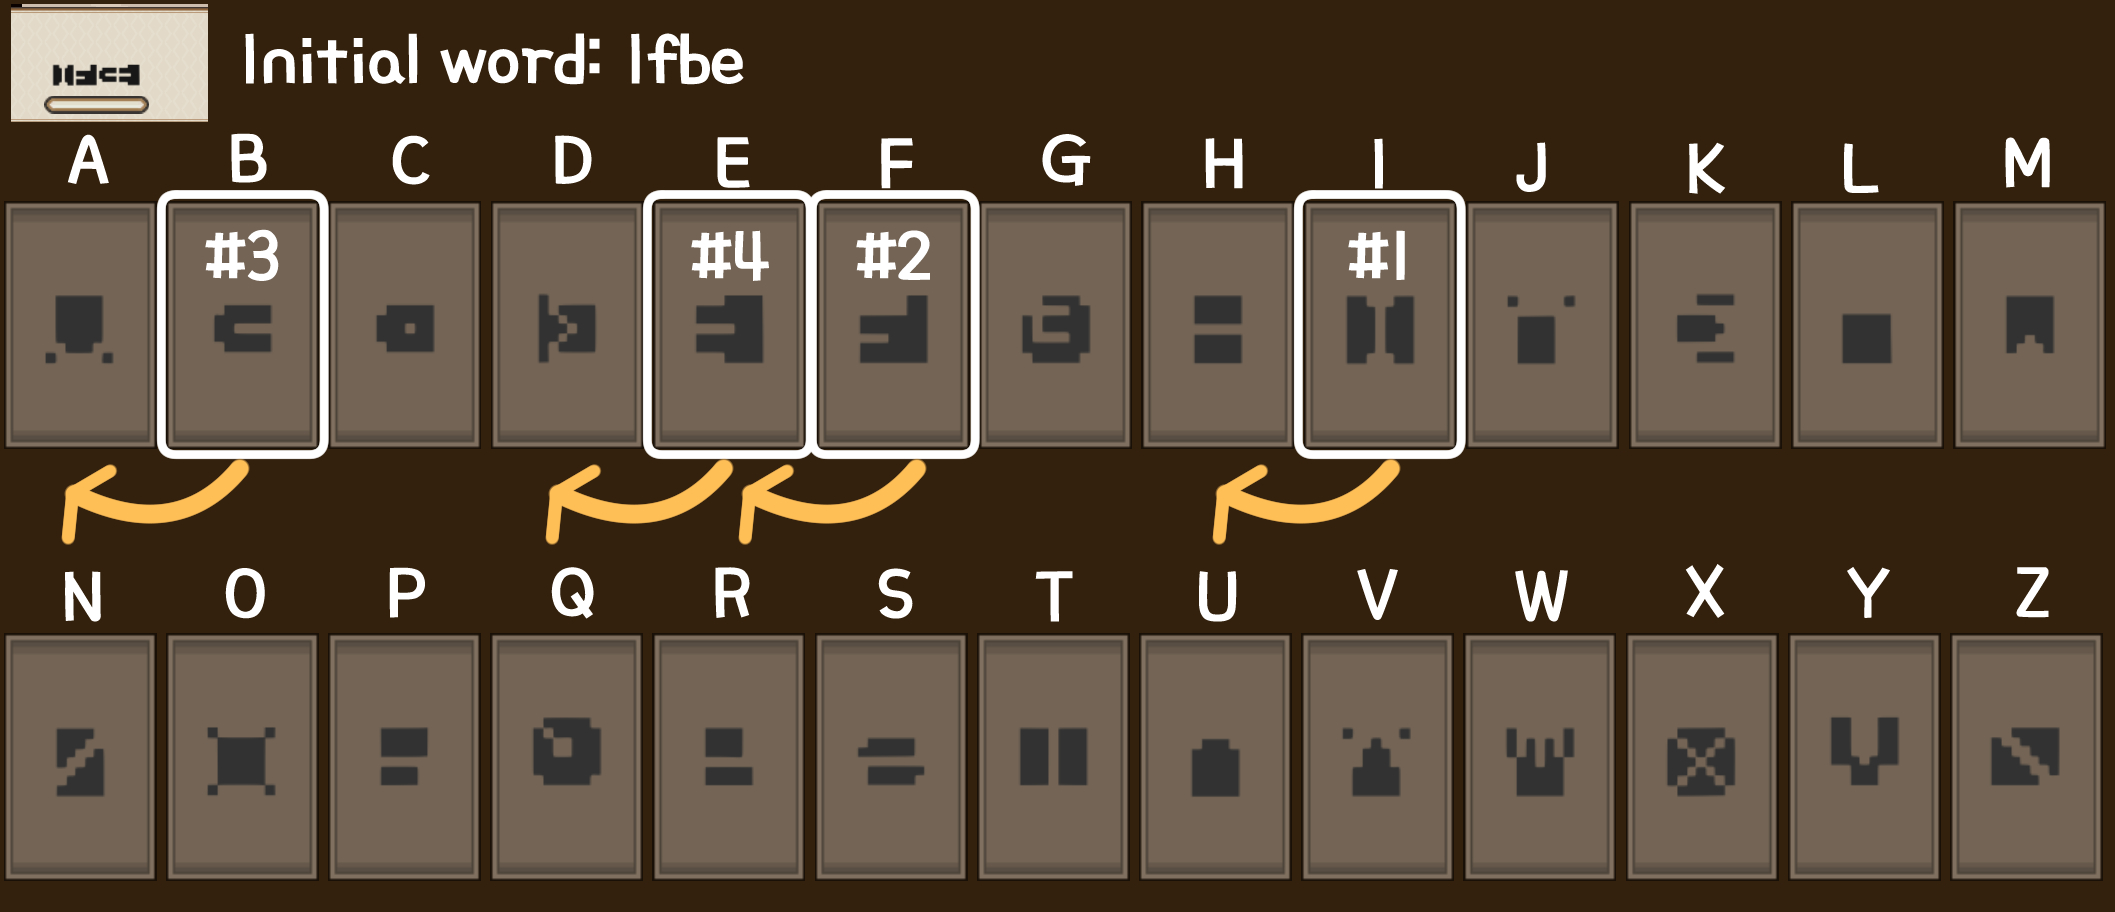
Task: Click the initial word glyph thumbnail
Action: (x=109, y=64)
